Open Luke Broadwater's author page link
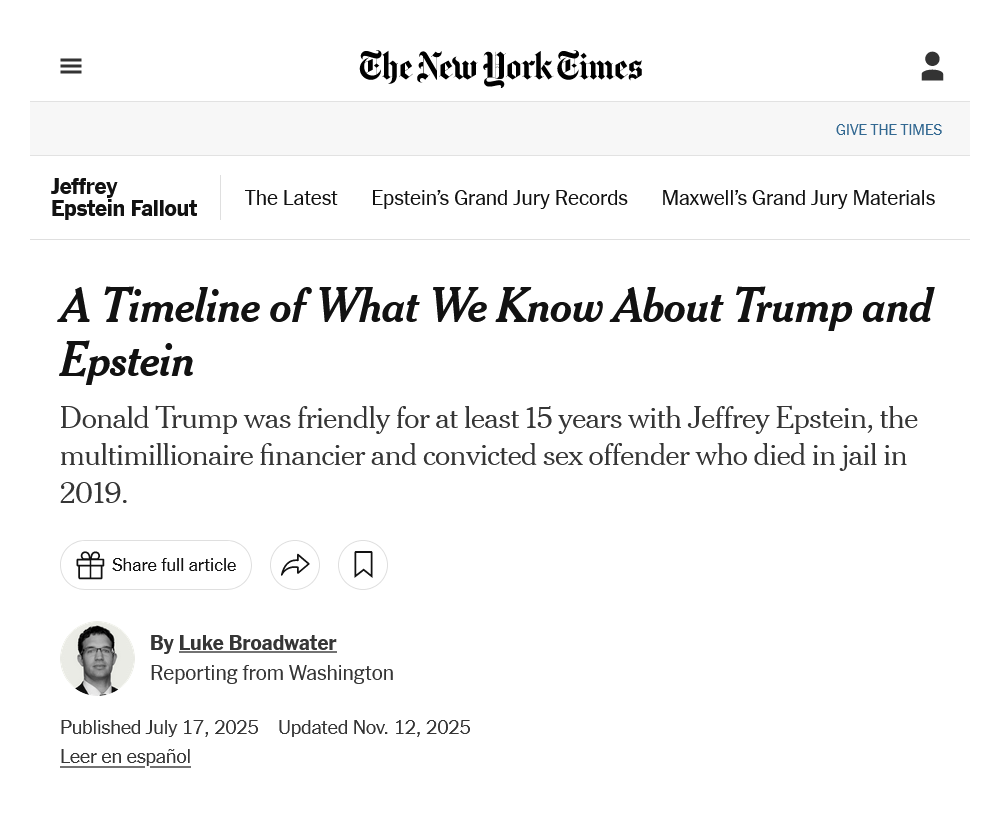1000x820 pixels. 257,643
